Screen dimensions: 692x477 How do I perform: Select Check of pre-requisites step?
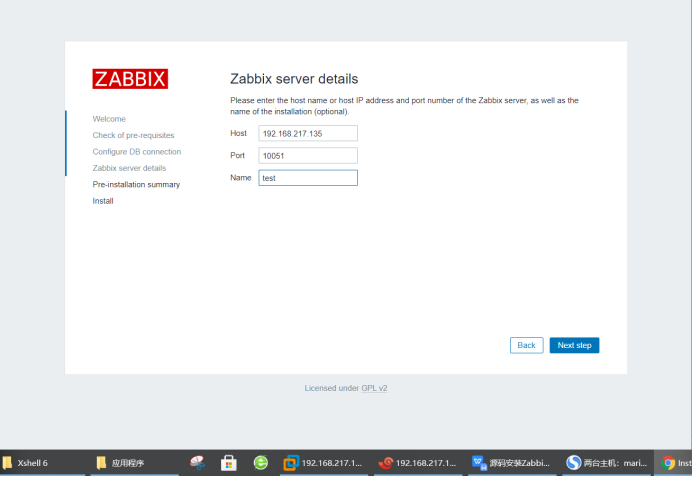pos(133,135)
